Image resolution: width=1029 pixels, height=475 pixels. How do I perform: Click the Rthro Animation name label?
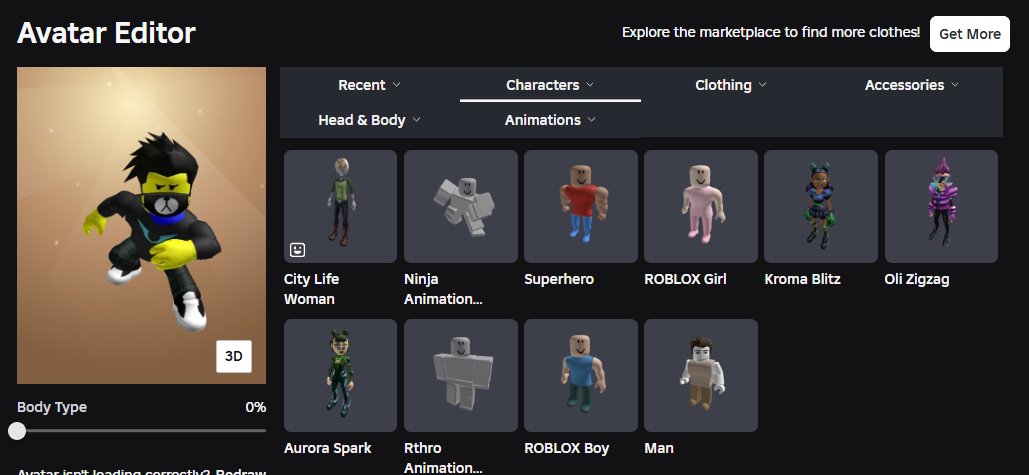[x=443, y=458]
